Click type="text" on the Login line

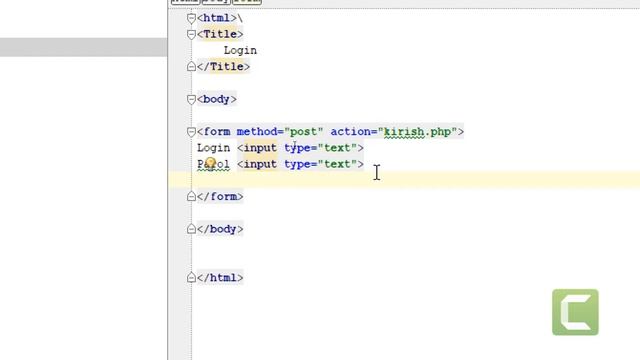pos(320,148)
